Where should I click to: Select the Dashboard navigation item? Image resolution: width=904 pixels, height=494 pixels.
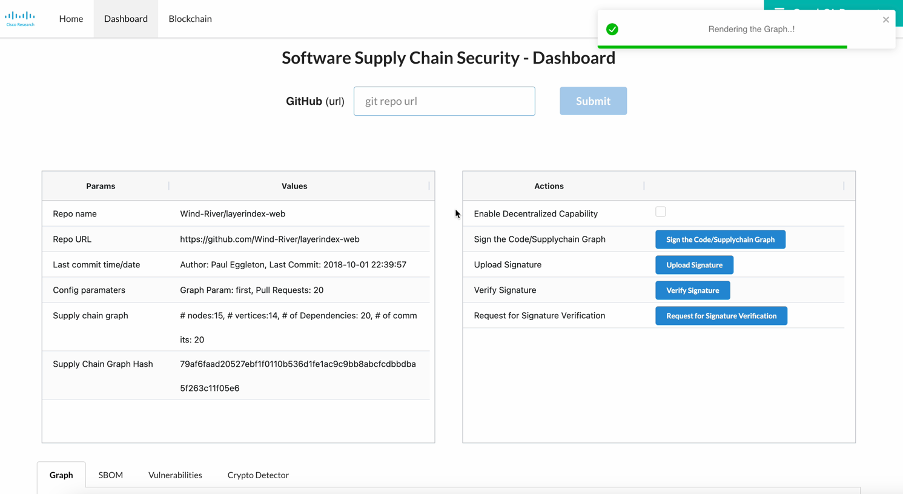click(x=126, y=19)
